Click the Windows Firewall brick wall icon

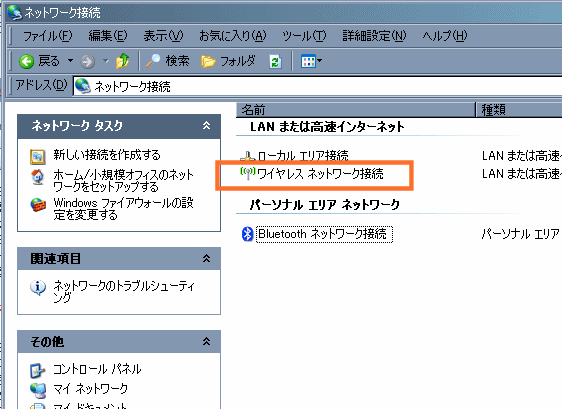pos(38,205)
